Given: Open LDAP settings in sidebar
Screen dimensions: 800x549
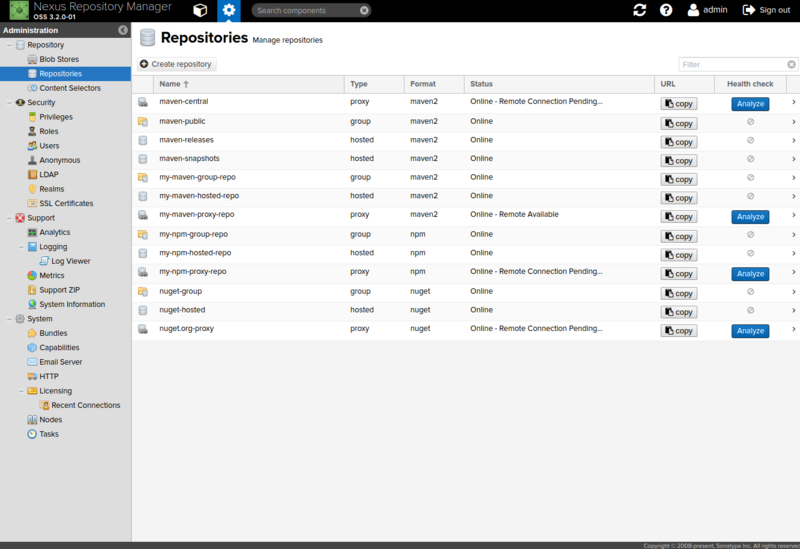Looking at the screenshot, I should click(x=49, y=174).
